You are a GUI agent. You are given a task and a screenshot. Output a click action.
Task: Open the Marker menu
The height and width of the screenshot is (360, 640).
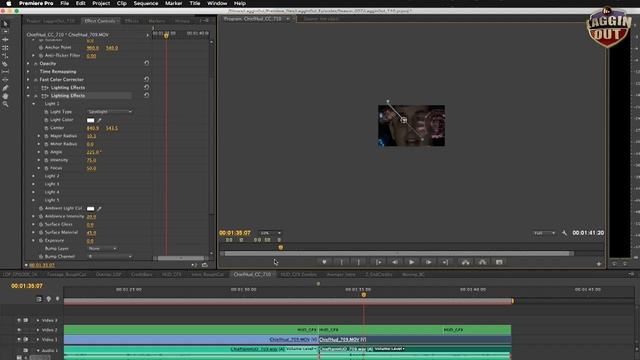point(173,3)
